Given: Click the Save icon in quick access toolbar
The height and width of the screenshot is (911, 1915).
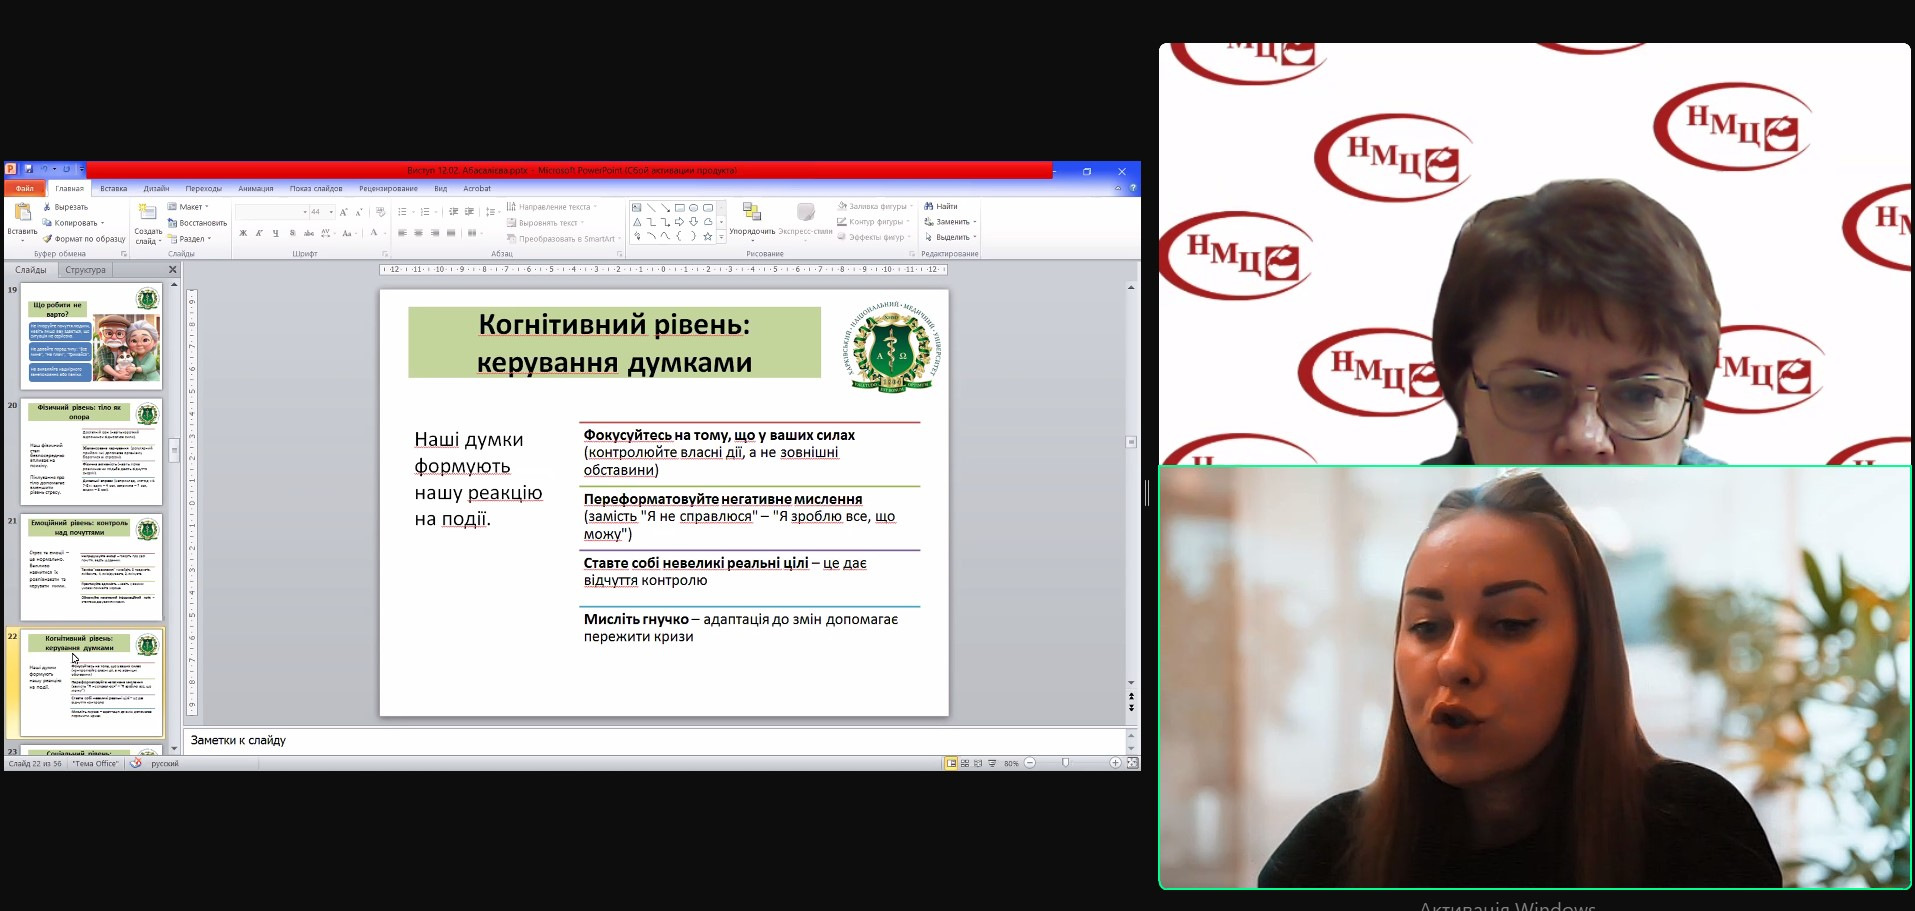Looking at the screenshot, I should (x=28, y=170).
